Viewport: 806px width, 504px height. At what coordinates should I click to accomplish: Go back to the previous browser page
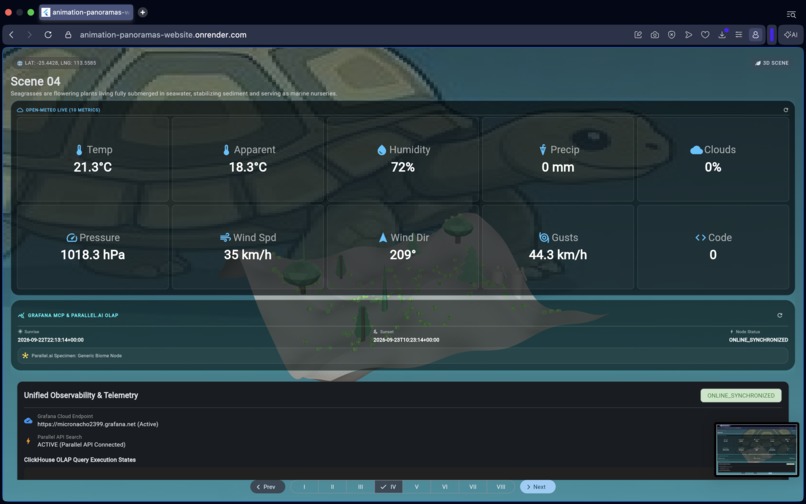point(11,34)
